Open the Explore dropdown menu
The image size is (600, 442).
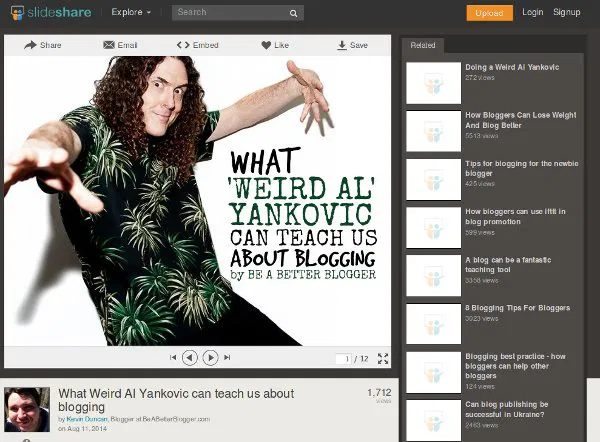131,13
